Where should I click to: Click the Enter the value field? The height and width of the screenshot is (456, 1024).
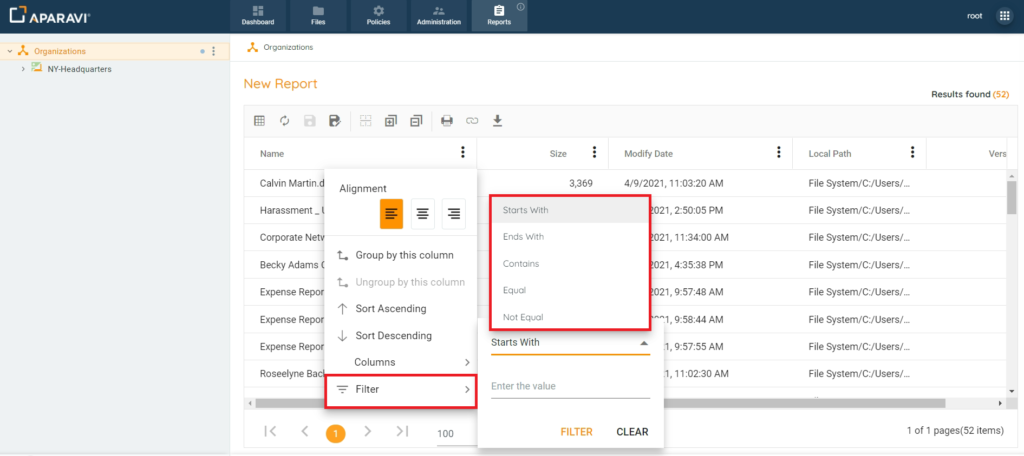570,387
